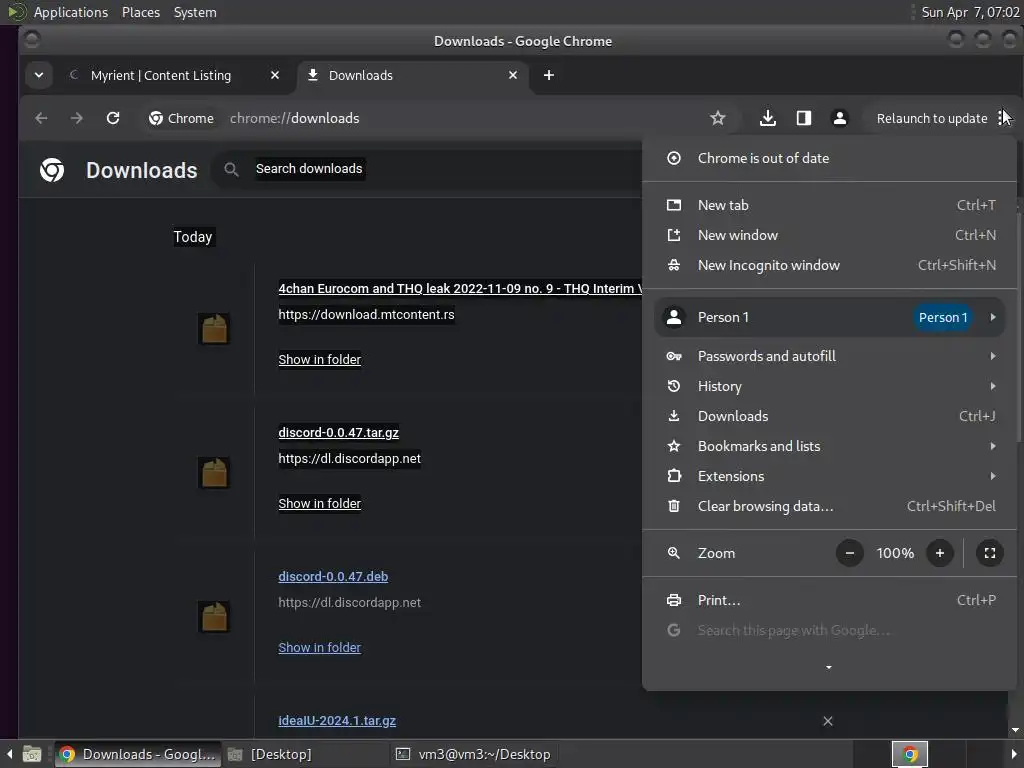Click the package icon for 4chan Eurocom leak
This screenshot has width=1024, height=768.
coord(214,328)
